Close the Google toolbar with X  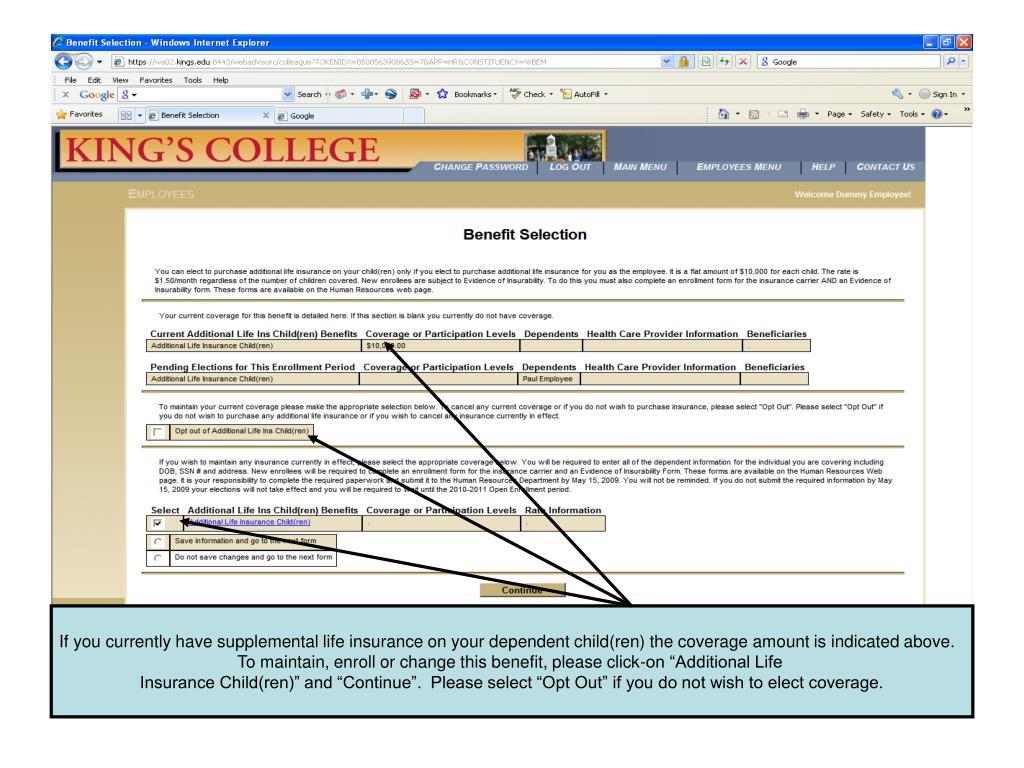pos(65,95)
